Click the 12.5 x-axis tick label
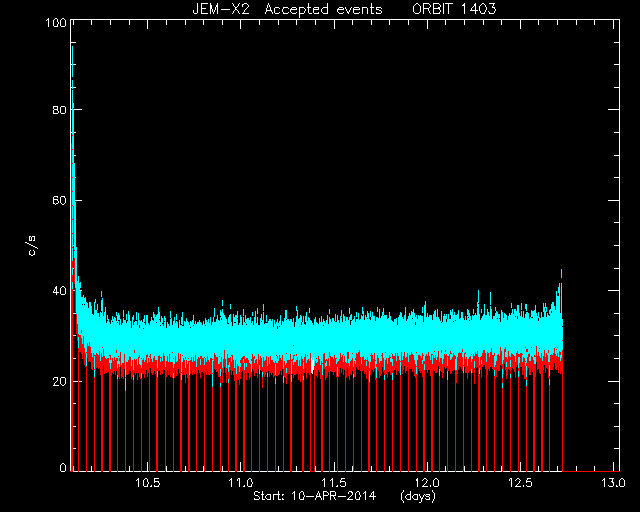The height and width of the screenshot is (512, 640). pyautogui.click(x=520, y=483)
